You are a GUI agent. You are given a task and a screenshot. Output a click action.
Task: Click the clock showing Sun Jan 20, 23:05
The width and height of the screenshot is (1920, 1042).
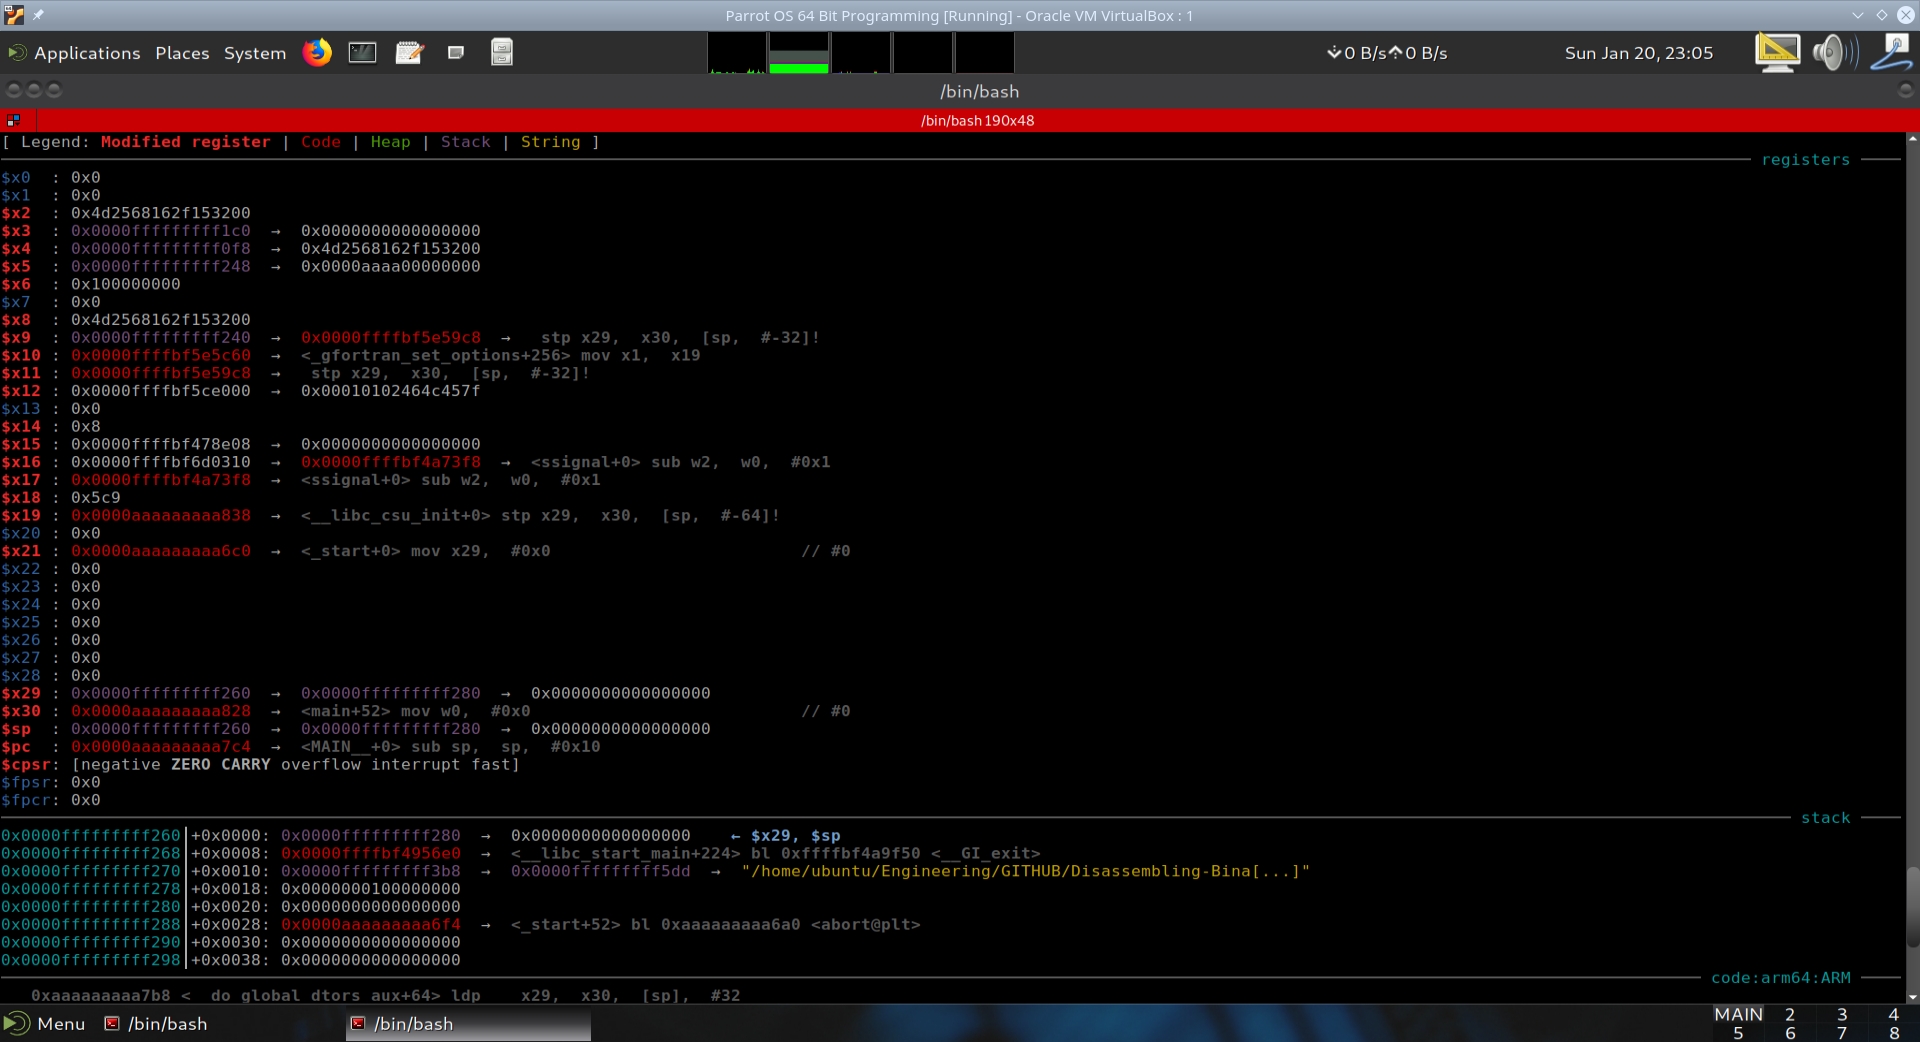[1638, 53]
